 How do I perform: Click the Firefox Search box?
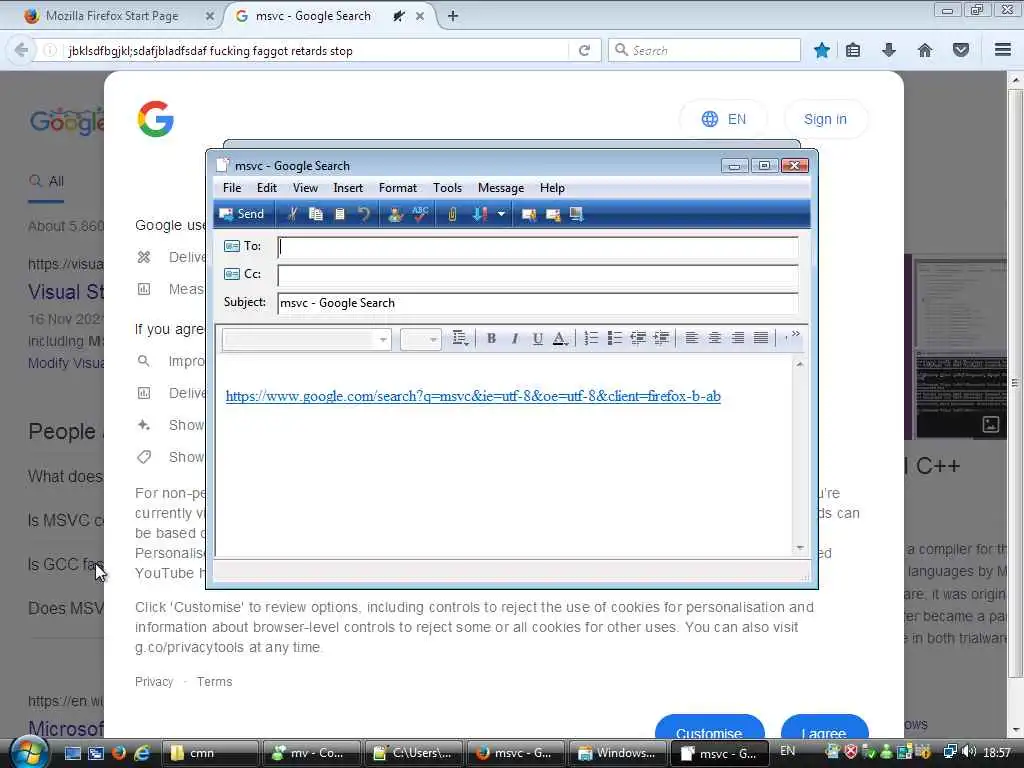(704, 50)
